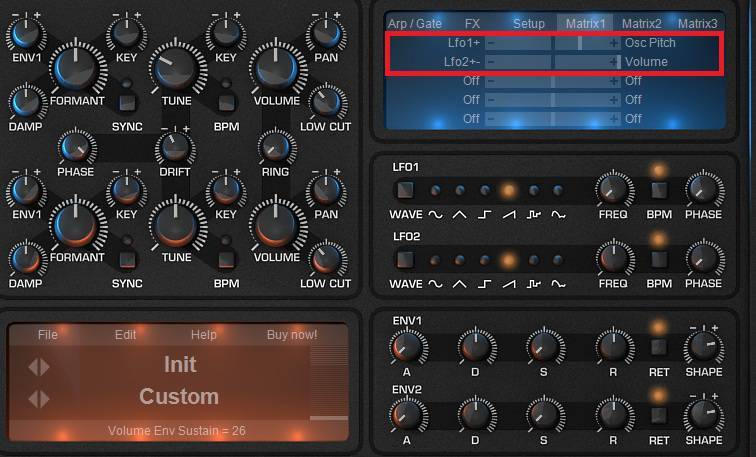Choose the sawtooth waveform in LFO1
This screenshot has height=457, width=756.
click(509, 190)
